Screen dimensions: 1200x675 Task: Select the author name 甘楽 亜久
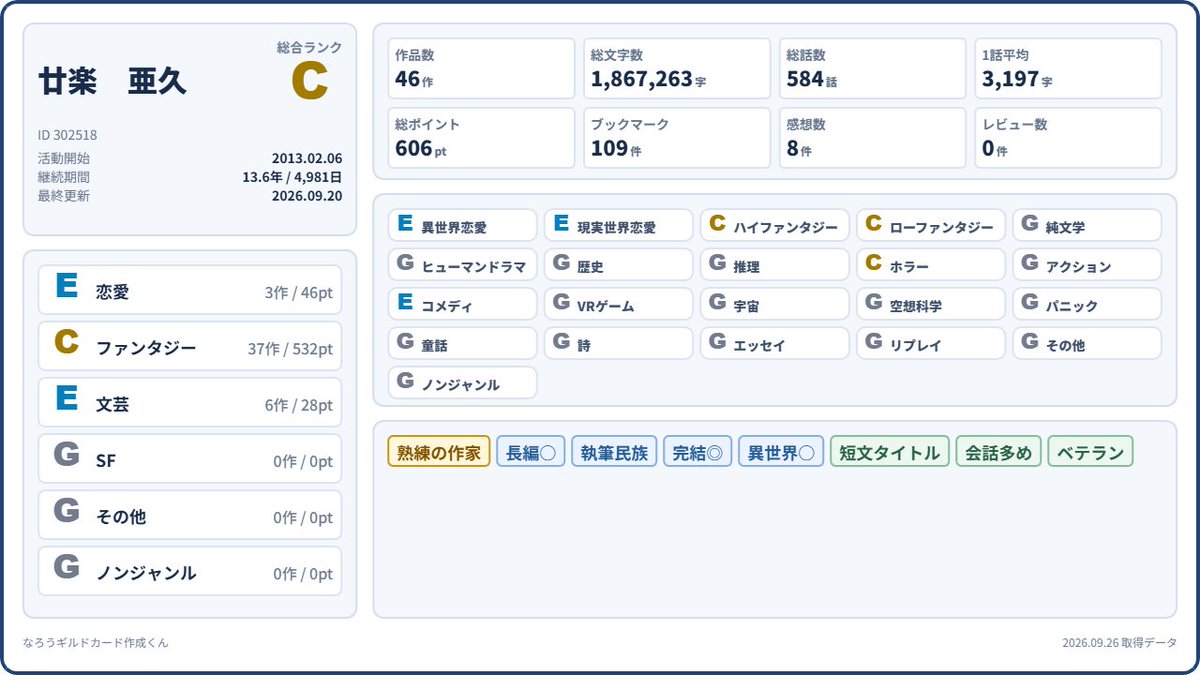click(x=112, y=82)
